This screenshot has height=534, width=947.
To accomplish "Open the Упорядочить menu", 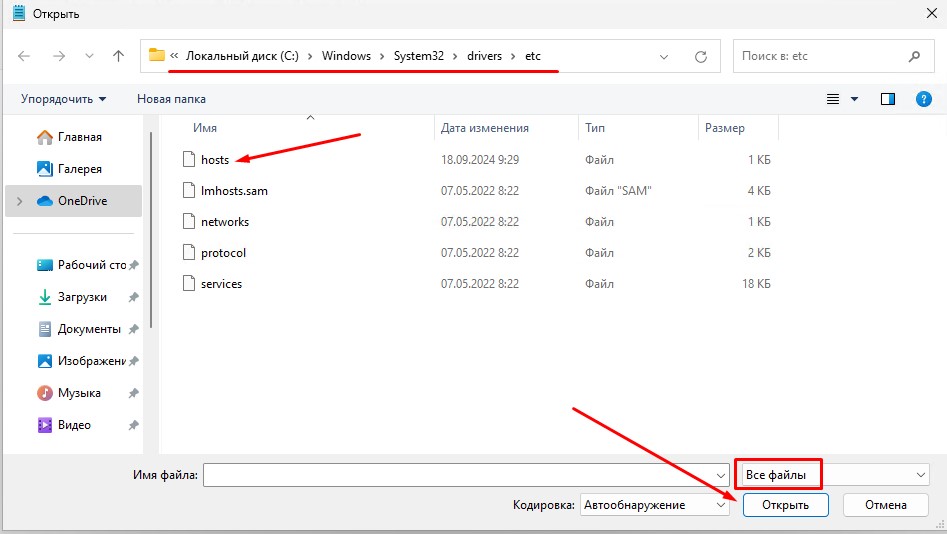I will [63, 99].
